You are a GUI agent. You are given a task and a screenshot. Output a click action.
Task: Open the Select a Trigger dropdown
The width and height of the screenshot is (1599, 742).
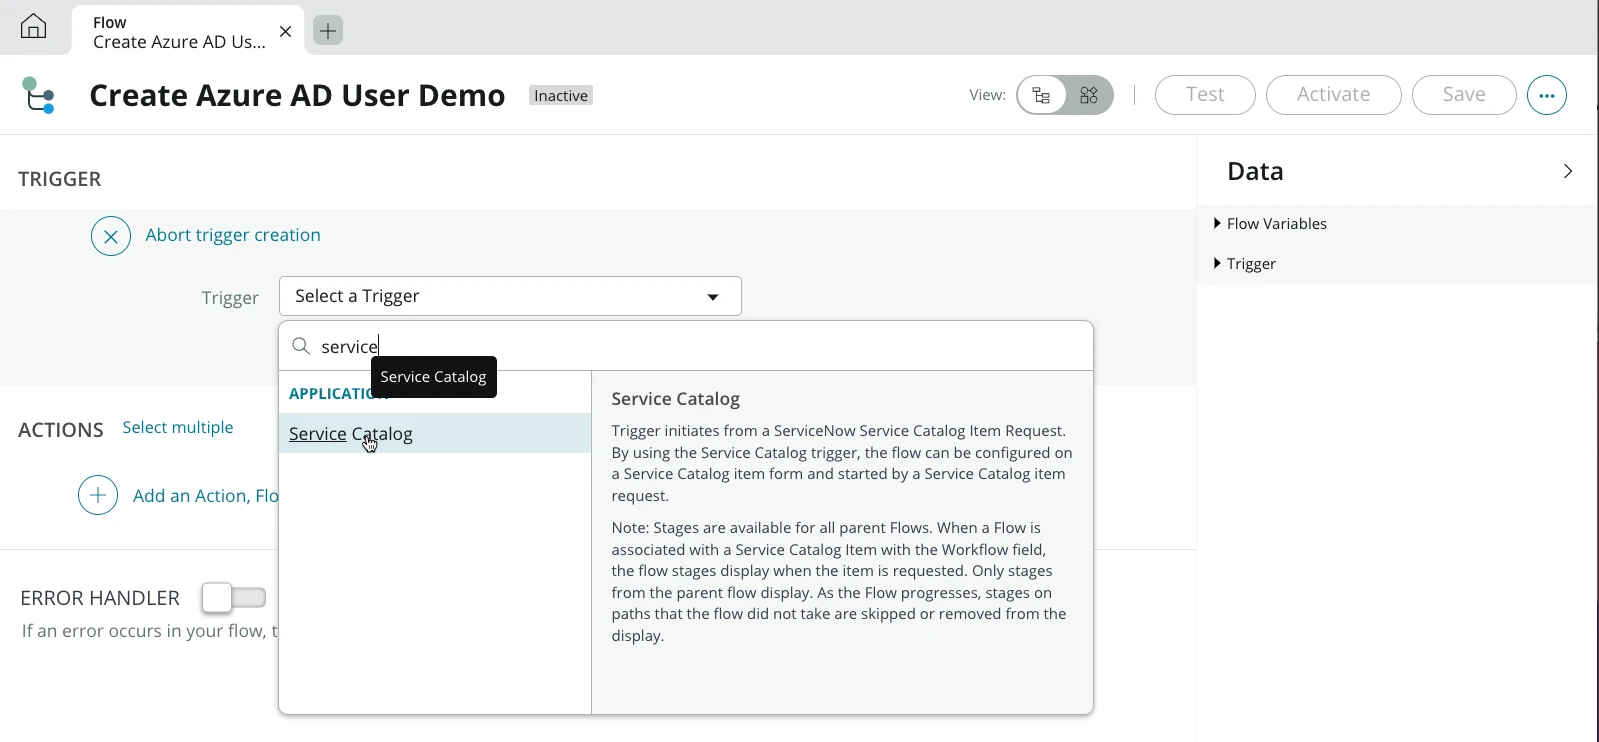pyautogui.click(x=510, y=297)
